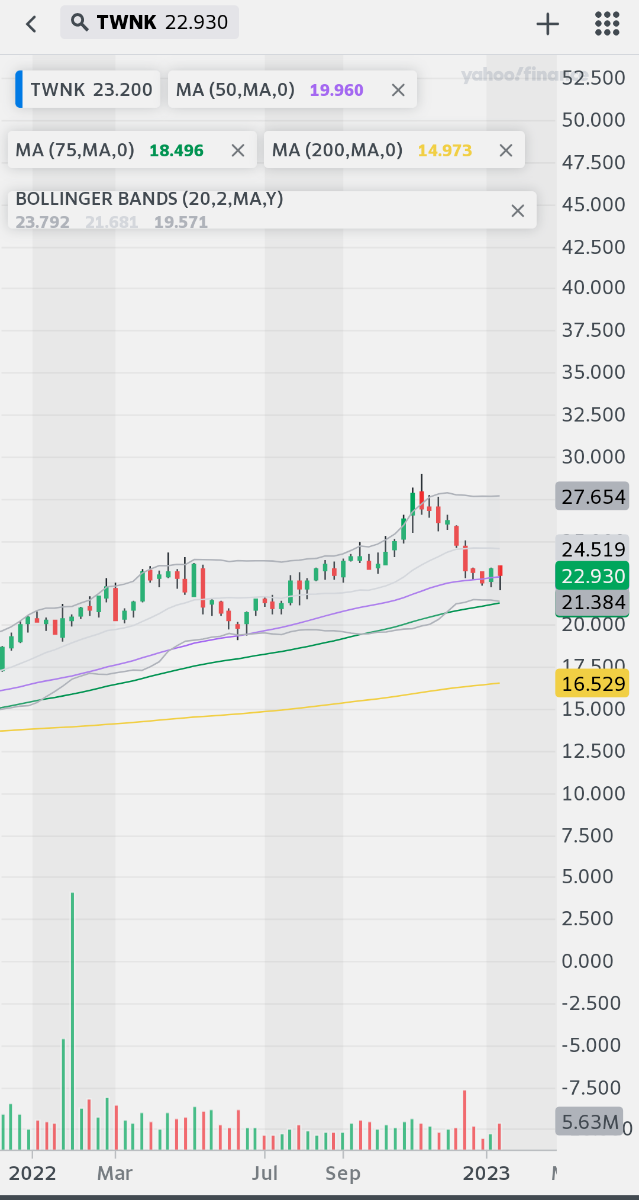639x1200 pixels.
Task: Remove the Bollinger Bands indicator
Action: [x=518, y=210]
